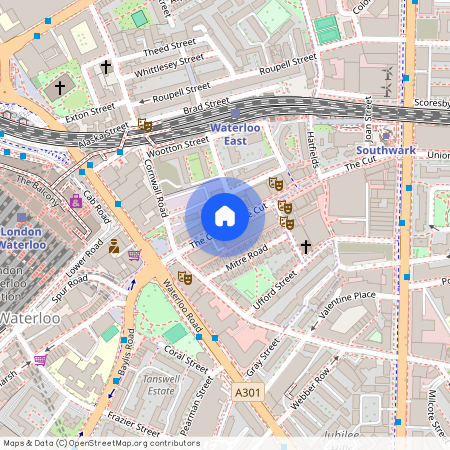The width and height of the screenshot is (450, 450).
Task: Select The Balcony label
Action: pos(37,191)
